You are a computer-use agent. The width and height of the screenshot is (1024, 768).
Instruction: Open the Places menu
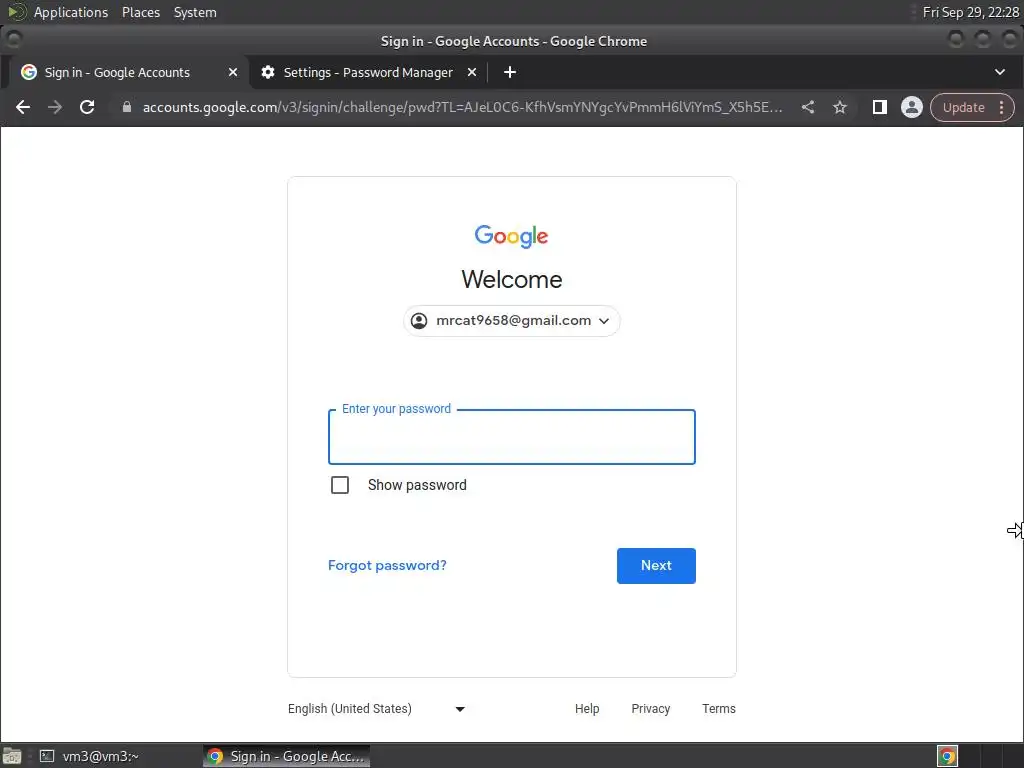click(x=141, y=12)
